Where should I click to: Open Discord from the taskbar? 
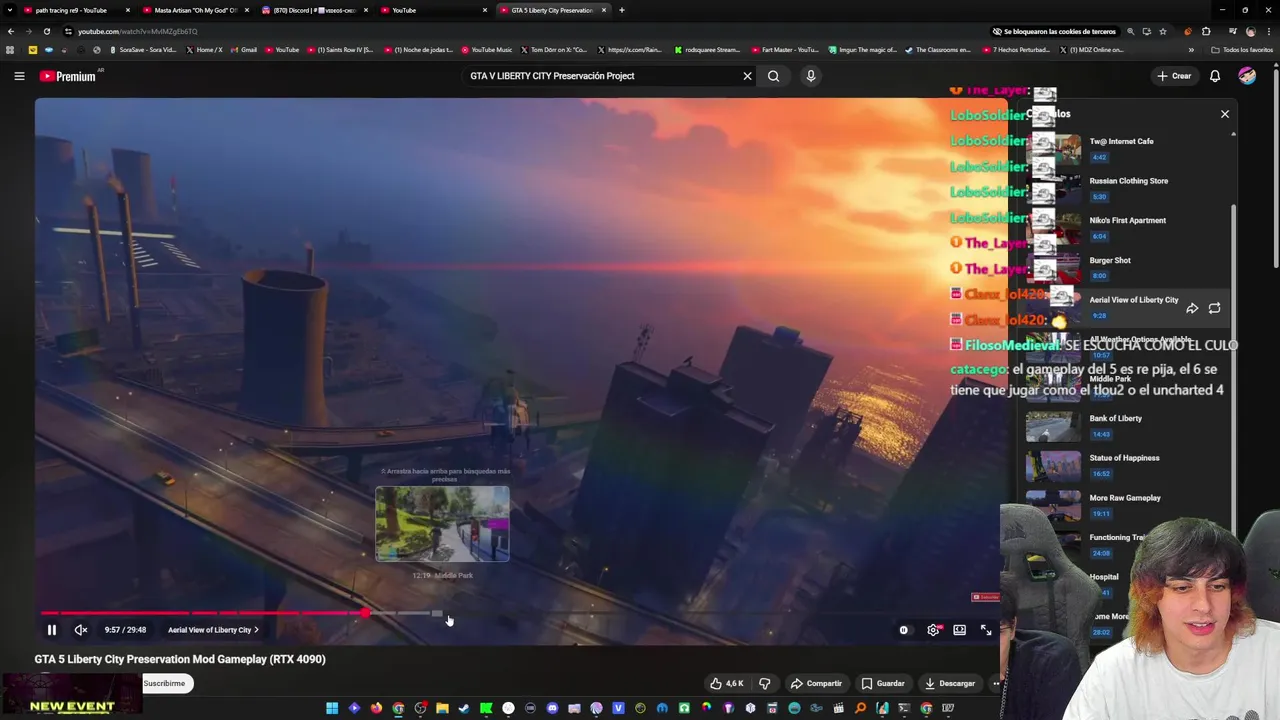tap(552, 708)
